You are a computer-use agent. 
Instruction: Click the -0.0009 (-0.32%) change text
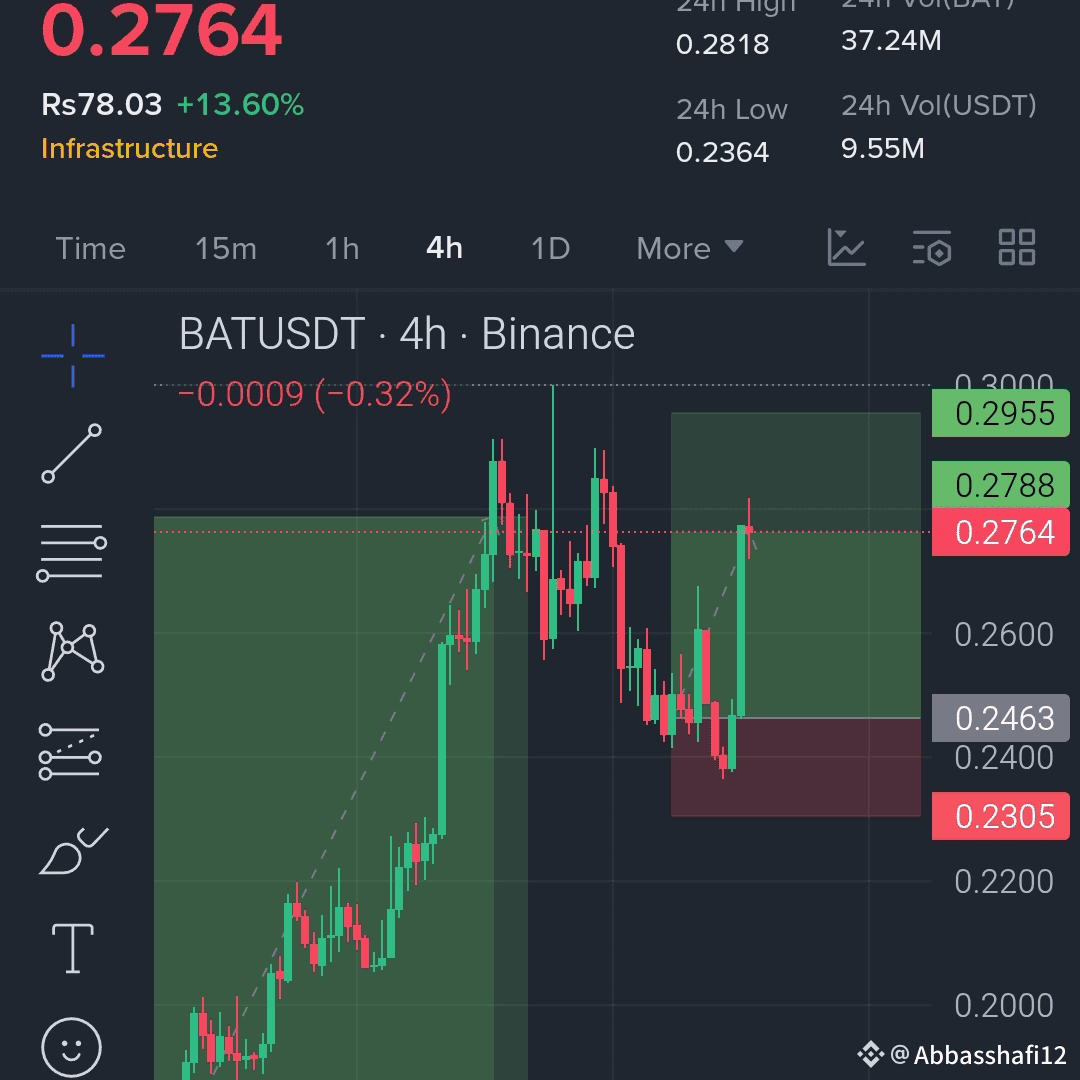[315, 394]
